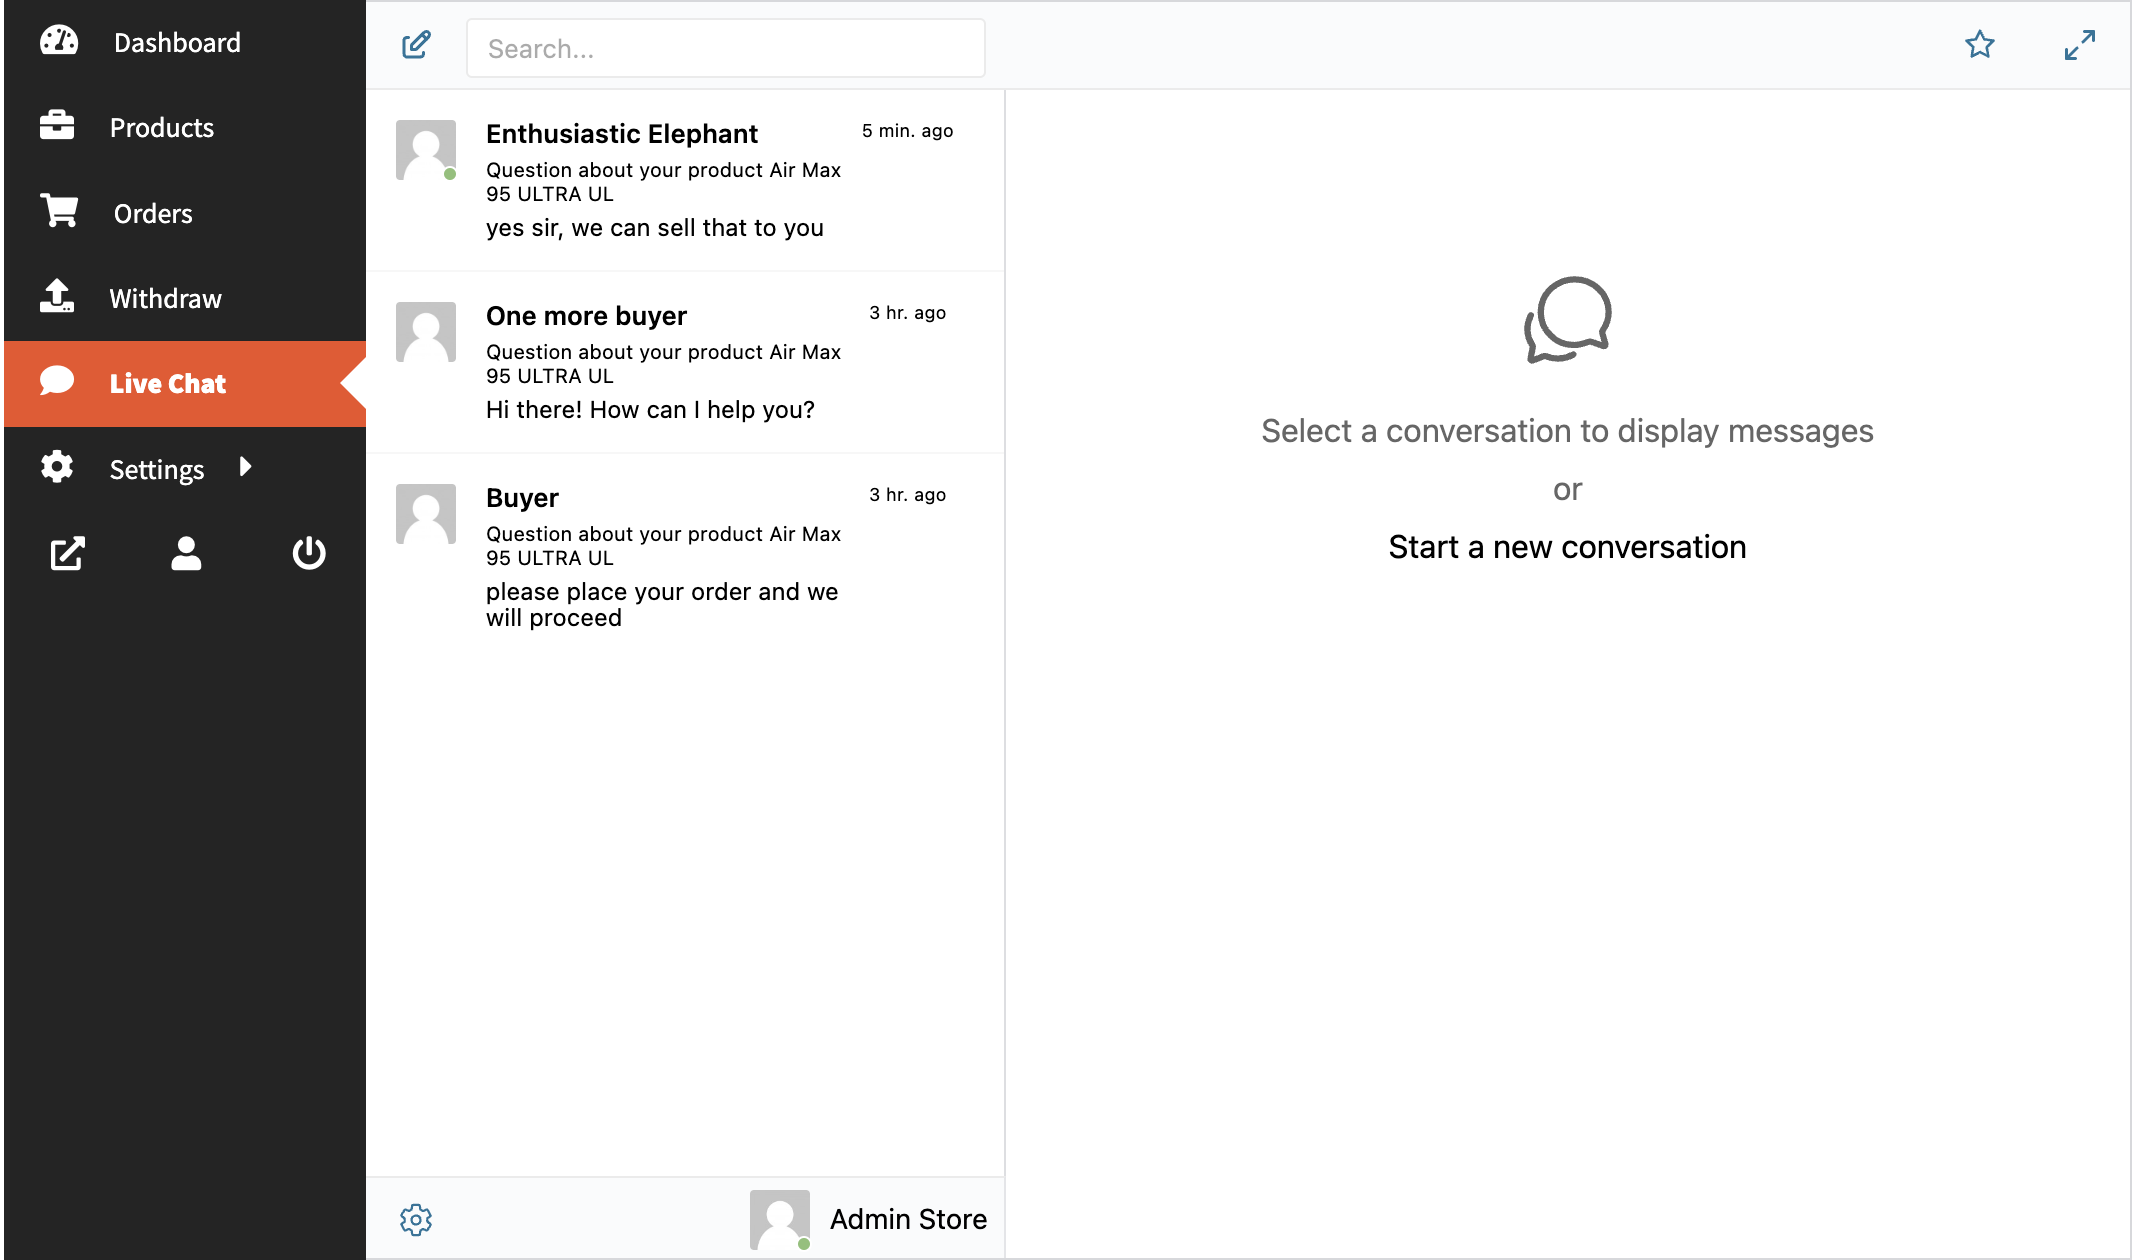
Task: Click the Withdraw upload icon
Action: click(57, 296)
